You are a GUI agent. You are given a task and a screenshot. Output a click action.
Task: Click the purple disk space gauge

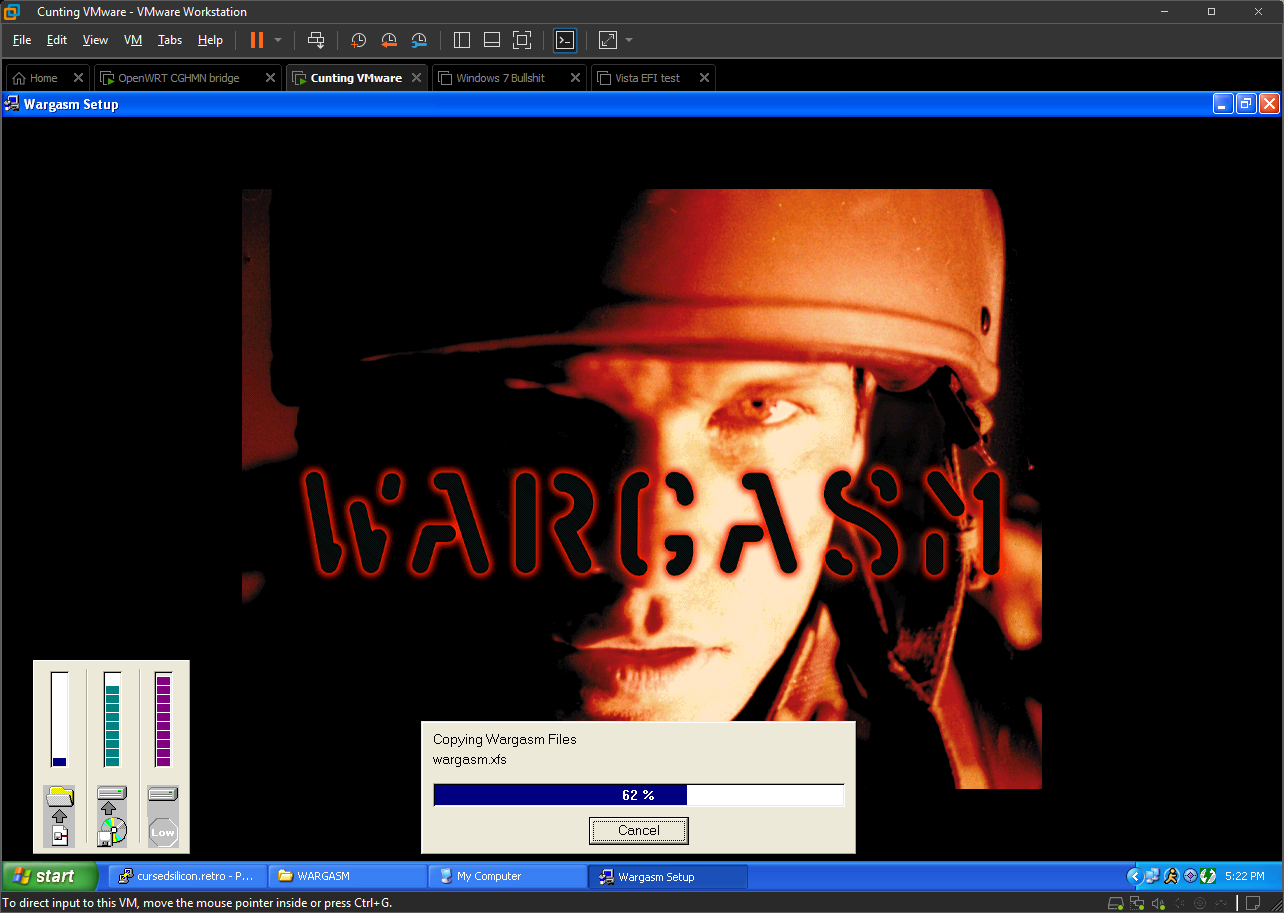point(163,720)
